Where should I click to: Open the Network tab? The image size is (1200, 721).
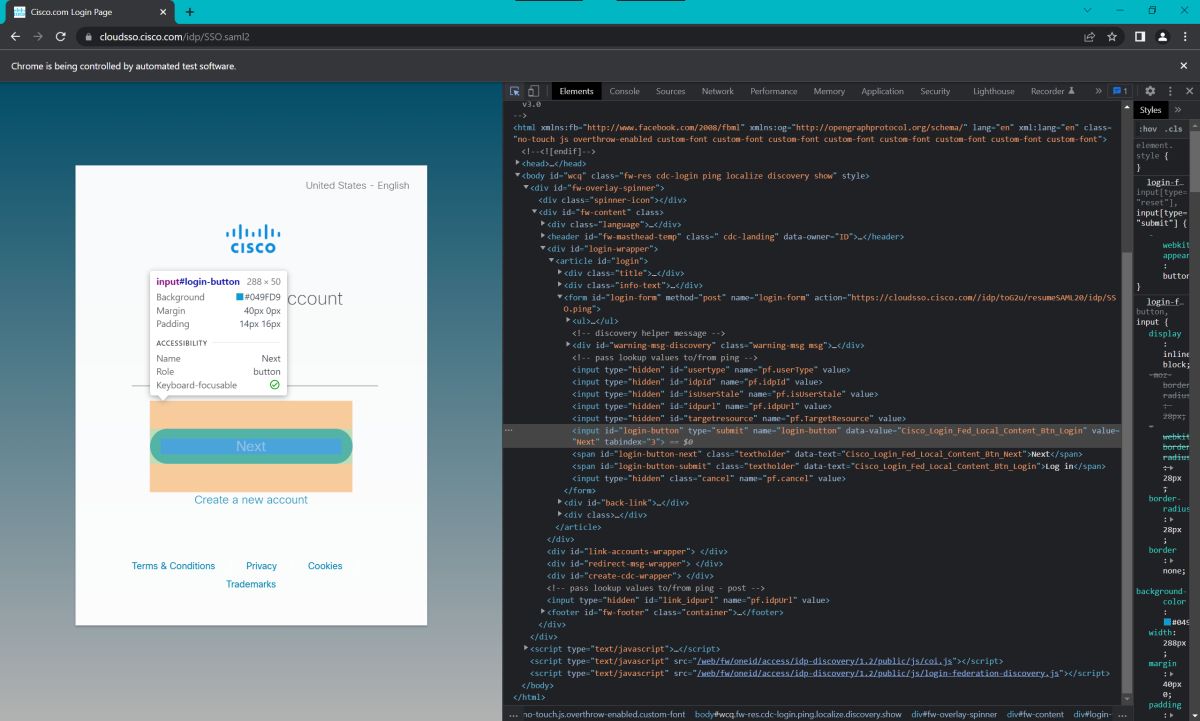click(x=717, y=91)
